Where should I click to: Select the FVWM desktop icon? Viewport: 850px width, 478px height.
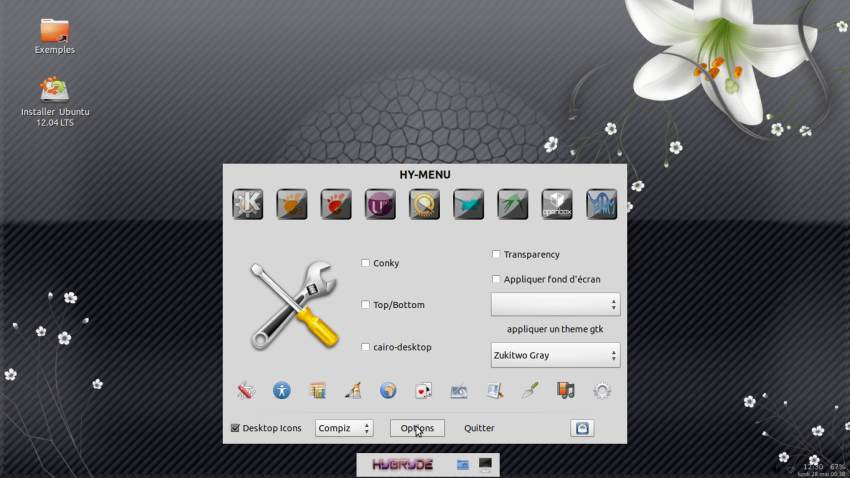point(601,204)
